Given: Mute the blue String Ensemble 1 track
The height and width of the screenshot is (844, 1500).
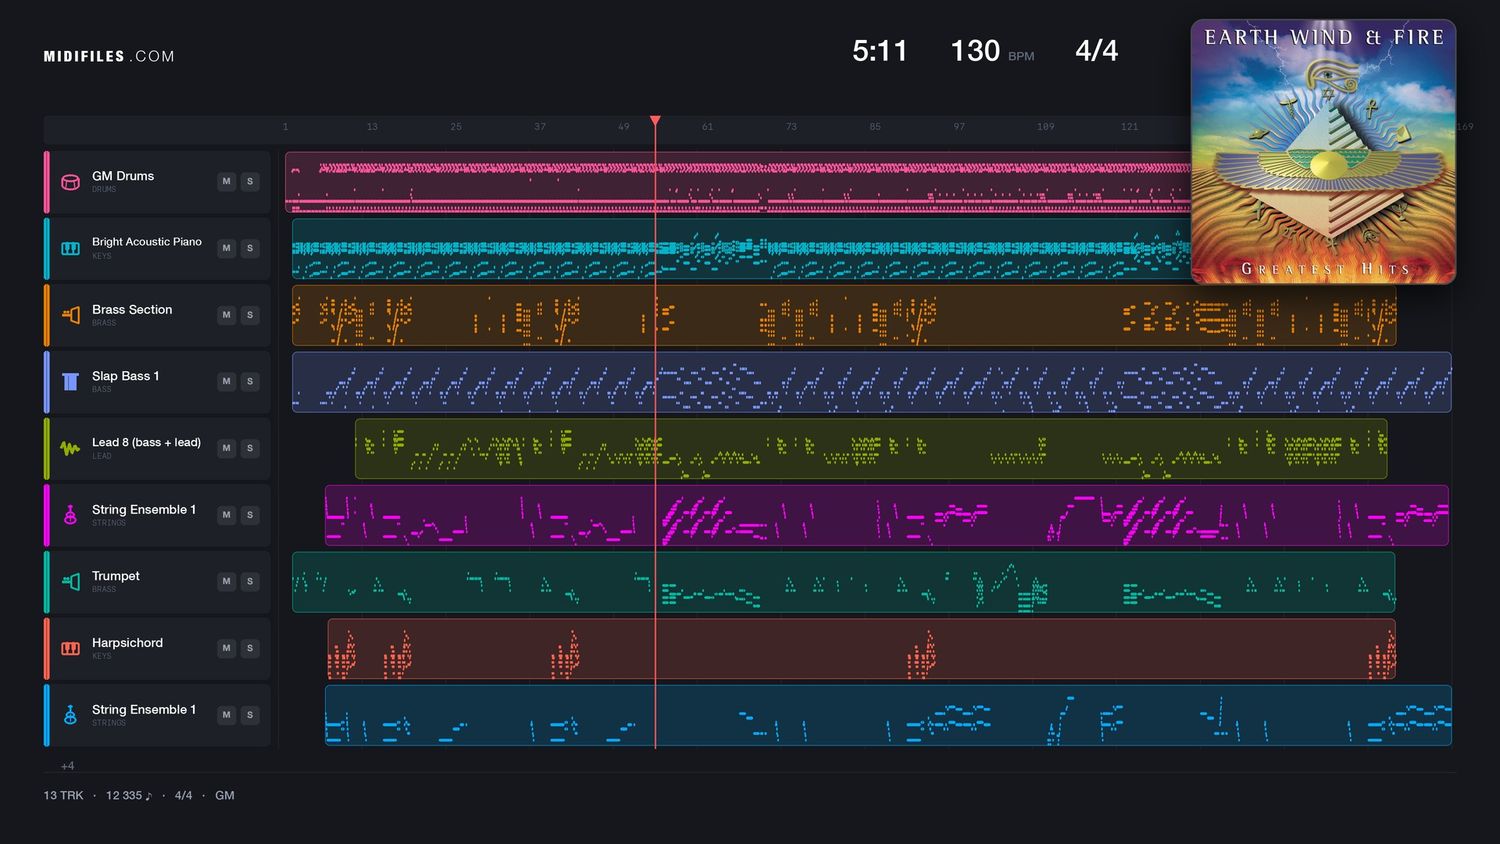Looking at the screenshot, I should (227, 715).
